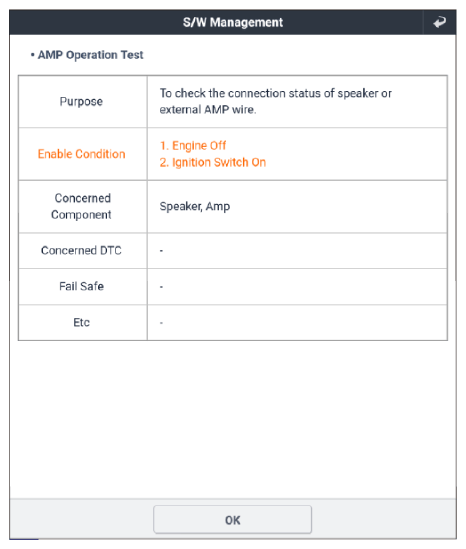The width and height of the screenshot is (466, 549).
Task: Click the empty area below the table
Action: coord(233,419)
